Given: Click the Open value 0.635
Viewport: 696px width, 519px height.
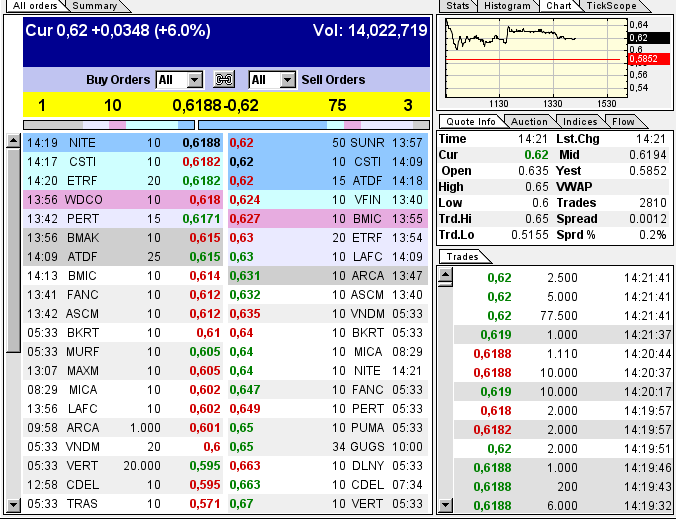Looking at the screenshot, I should pos(533,171).
